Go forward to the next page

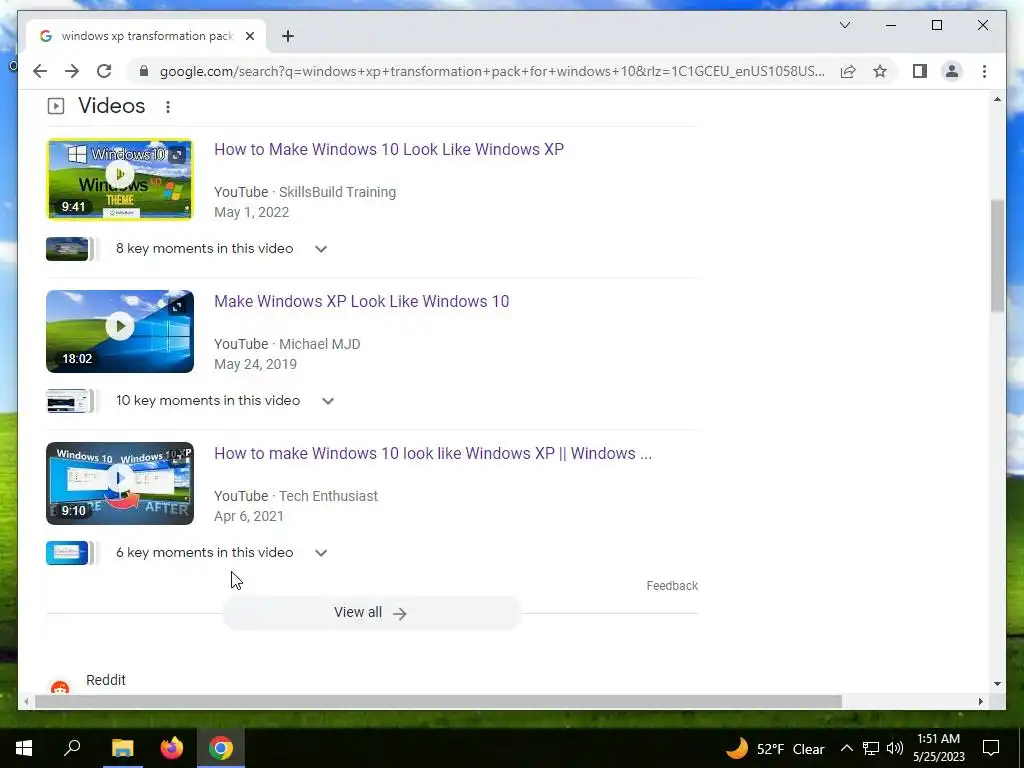tap(72, 71)
